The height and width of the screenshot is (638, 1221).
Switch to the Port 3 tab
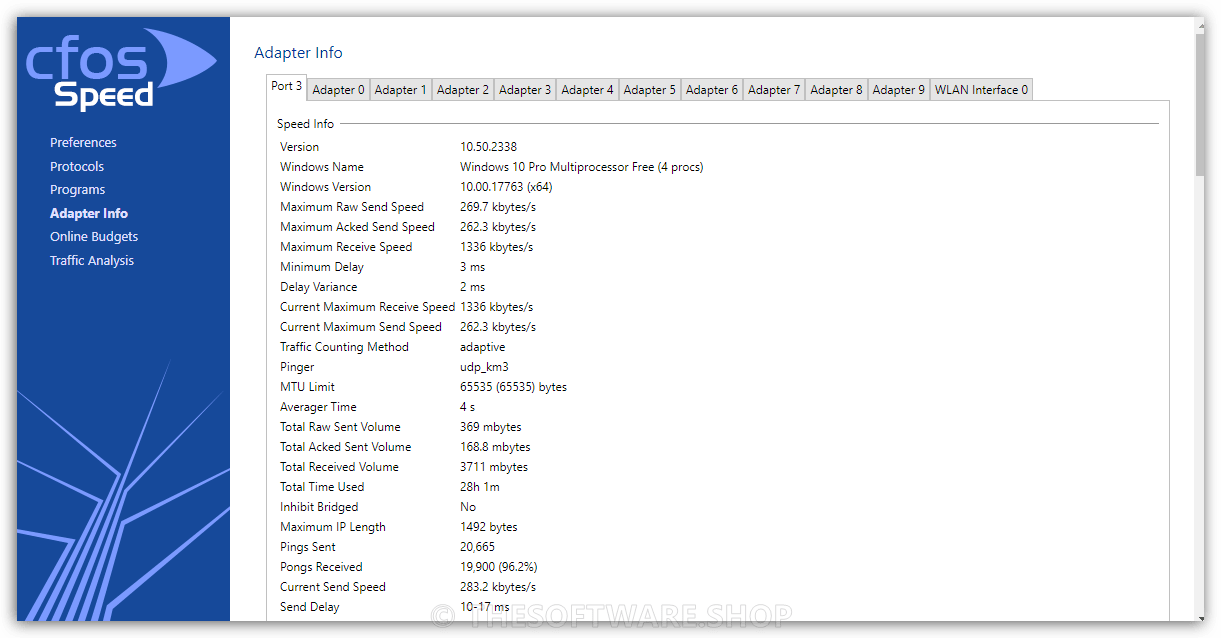286,87
